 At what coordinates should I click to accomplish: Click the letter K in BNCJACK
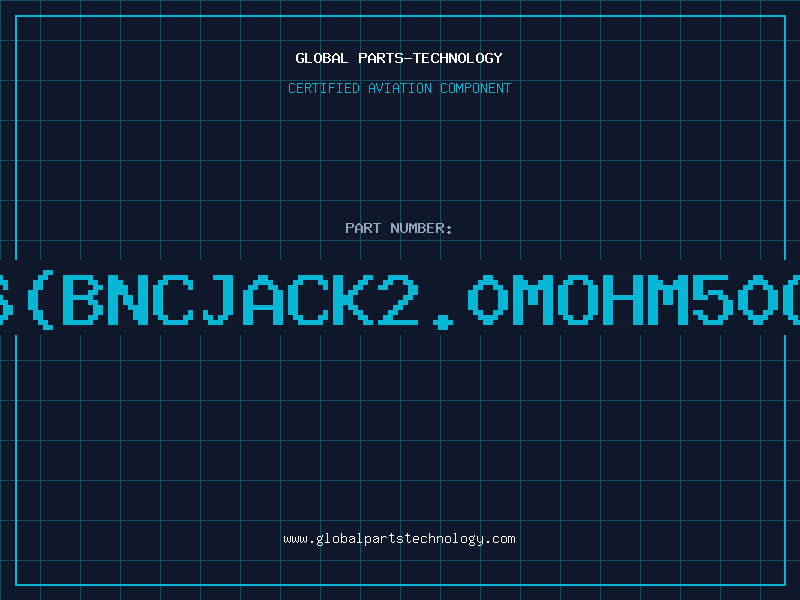[353, 299]
